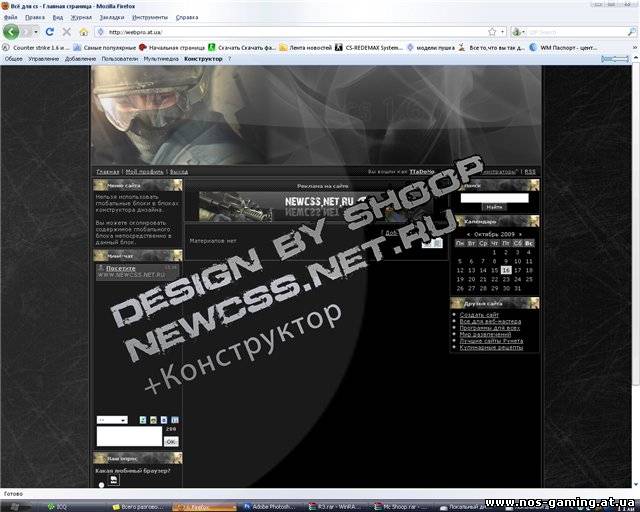This screenshot has width=640, height=512.
Task: Open the Общее admin bar menu
Action: click(x=13, y=59)
